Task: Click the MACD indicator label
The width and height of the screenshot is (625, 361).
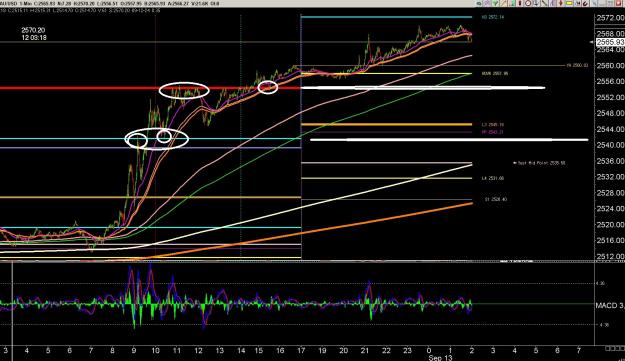Action: [x=610, y=305]
